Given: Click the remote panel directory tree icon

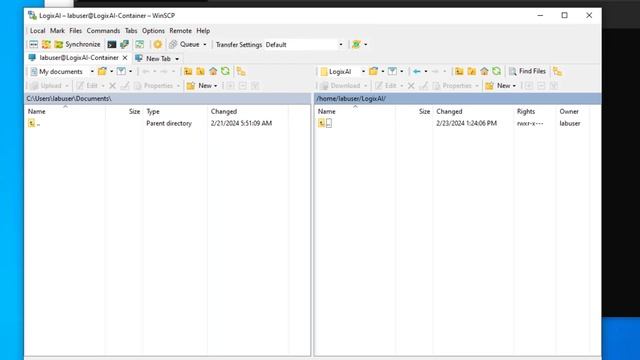Looking at the screenshot, I should tap(558, 71).
